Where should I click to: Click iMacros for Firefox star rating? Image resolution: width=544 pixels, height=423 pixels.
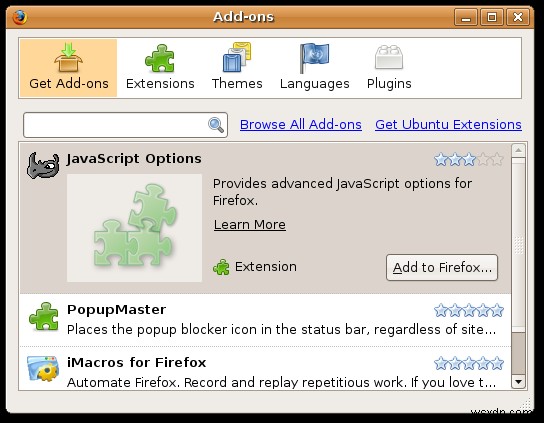point(469,363)
